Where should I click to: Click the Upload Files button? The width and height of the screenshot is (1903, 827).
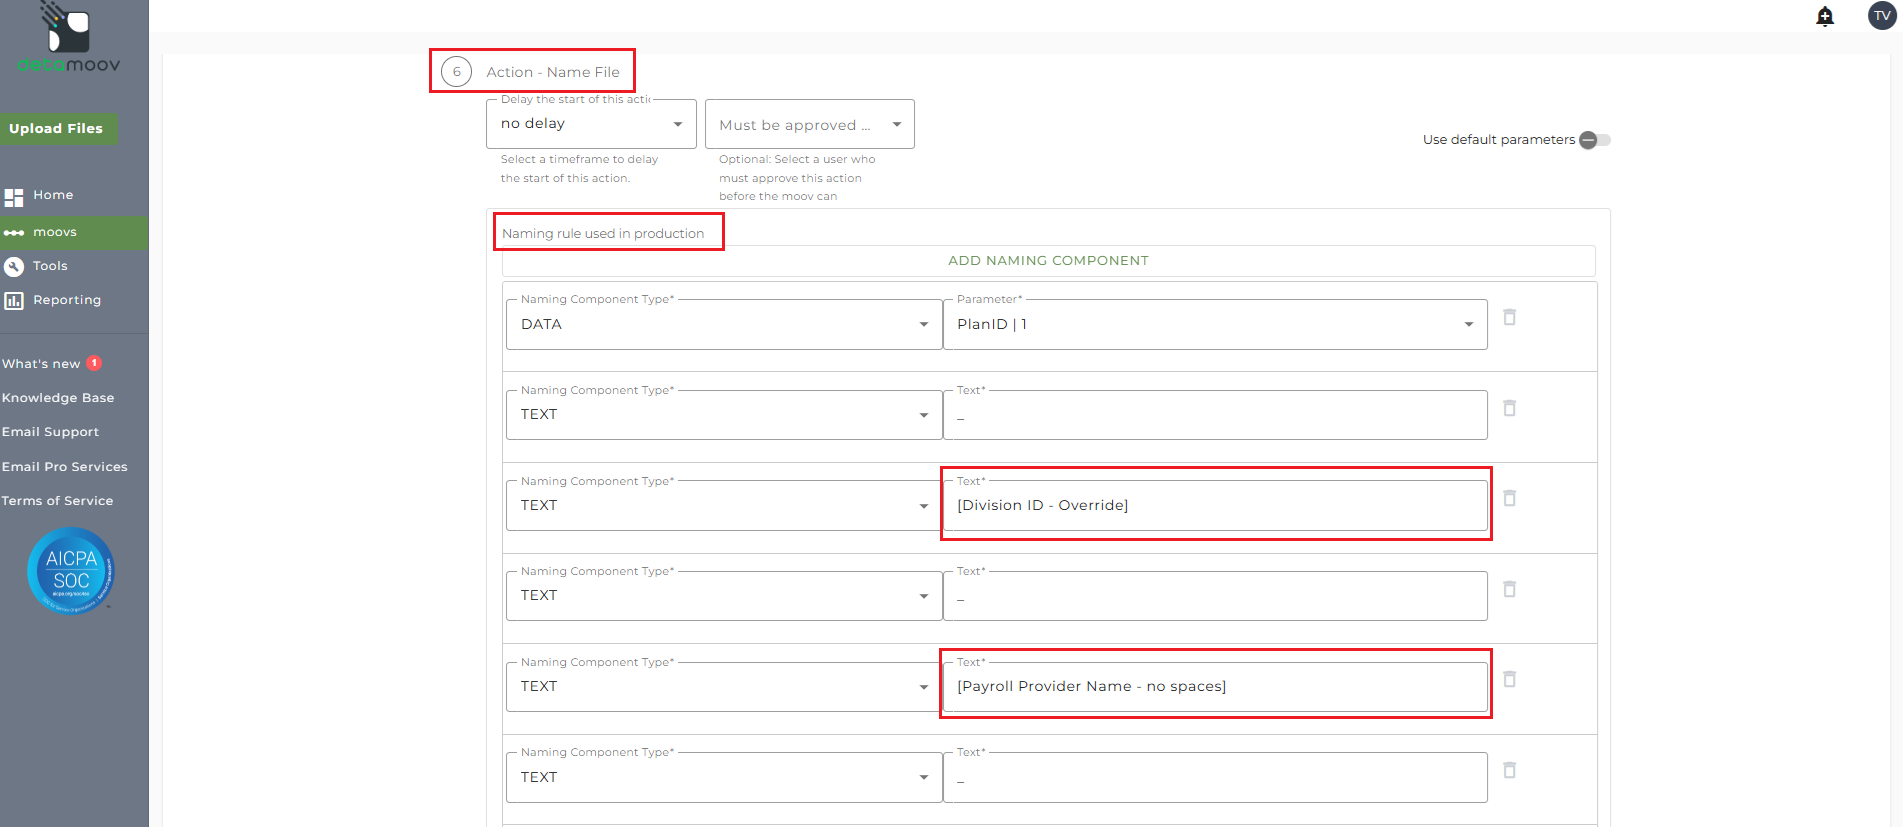click(57, 129)
